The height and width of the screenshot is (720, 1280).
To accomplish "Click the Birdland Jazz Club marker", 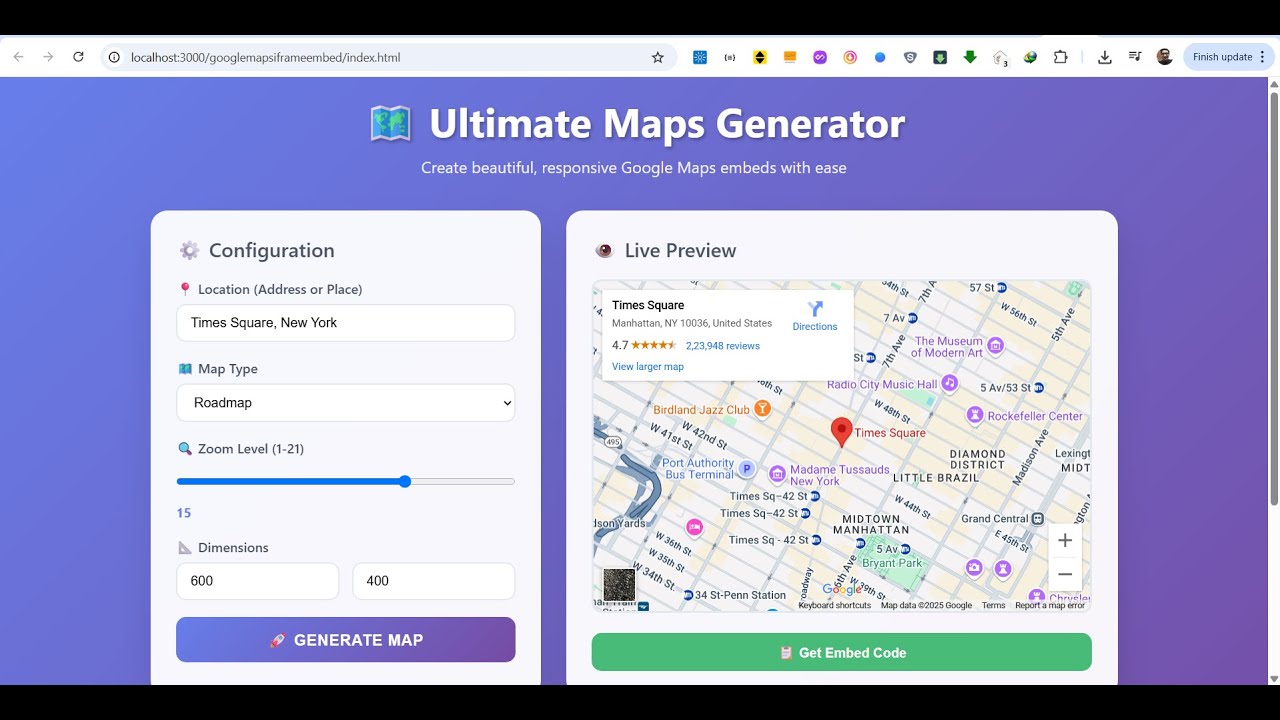I will [762, 408].
